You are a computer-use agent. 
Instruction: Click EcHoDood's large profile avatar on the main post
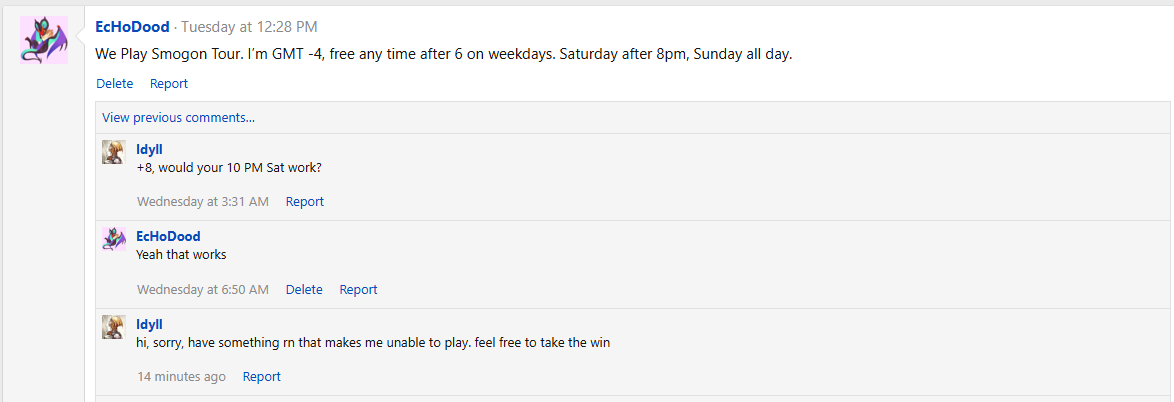[x=44, y=40]
